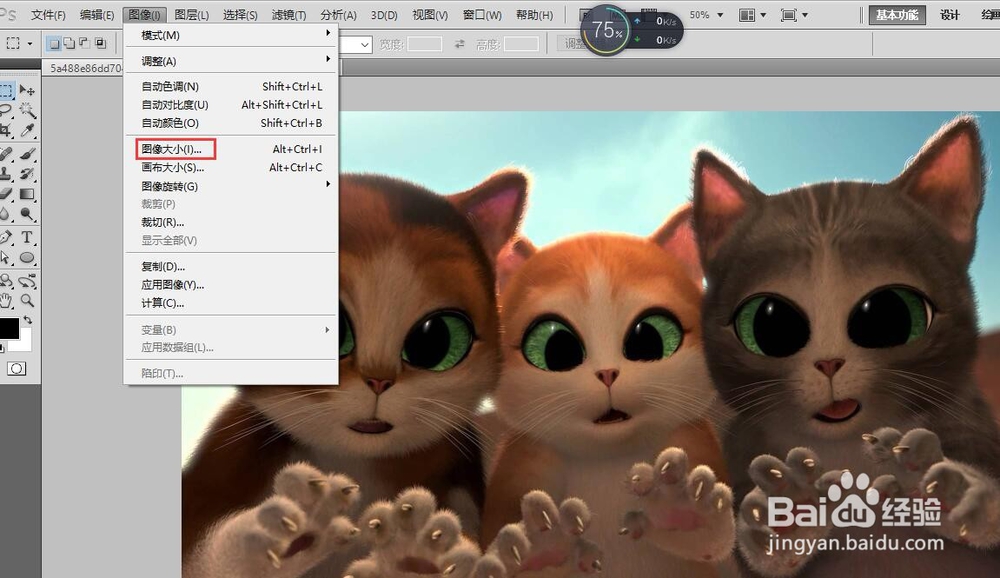Choose 画布大小(S)... menu item
Viewport: 1000px width, 578px height.
[x=231, y=167]
